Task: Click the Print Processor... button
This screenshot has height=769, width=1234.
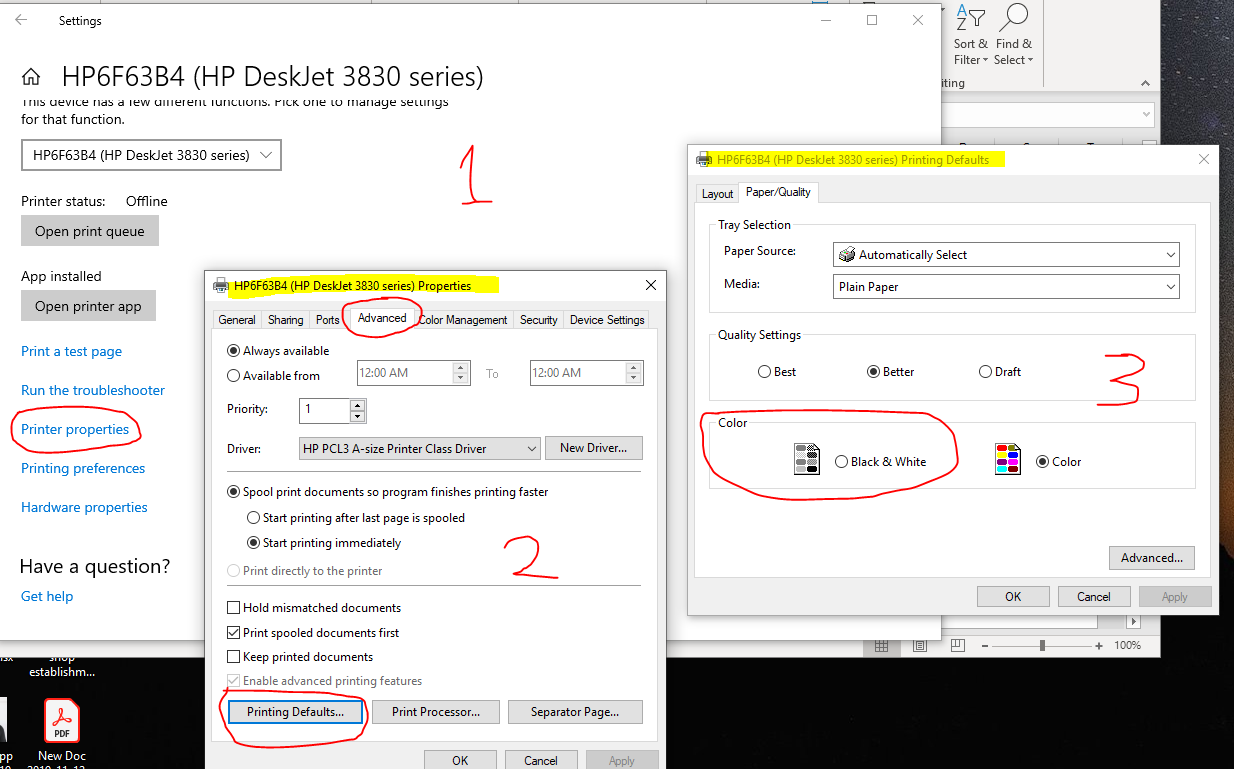Action: click(436, 712)
